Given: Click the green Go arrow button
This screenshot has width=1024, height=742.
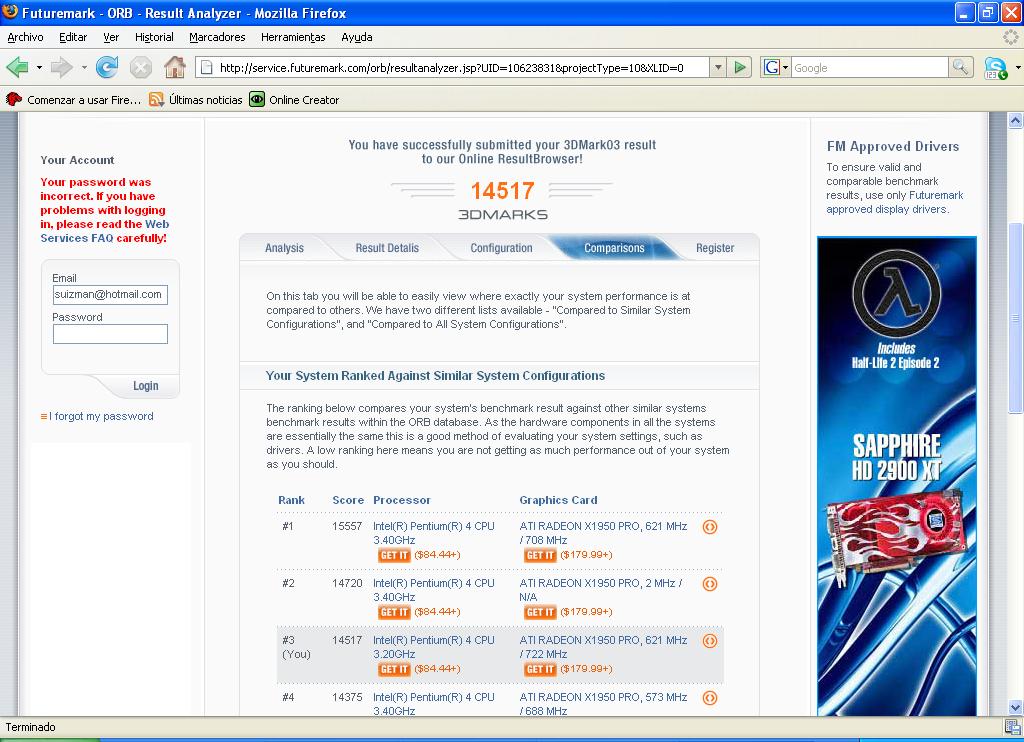Looking at the screenshot, I should (739, 67).
